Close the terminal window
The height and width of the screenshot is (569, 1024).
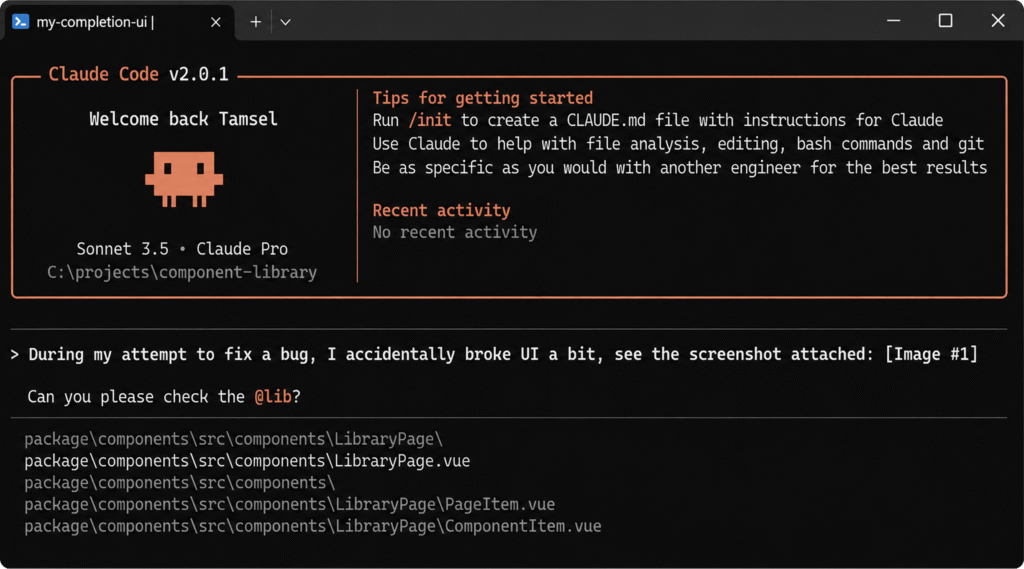[x=997, y=21]
